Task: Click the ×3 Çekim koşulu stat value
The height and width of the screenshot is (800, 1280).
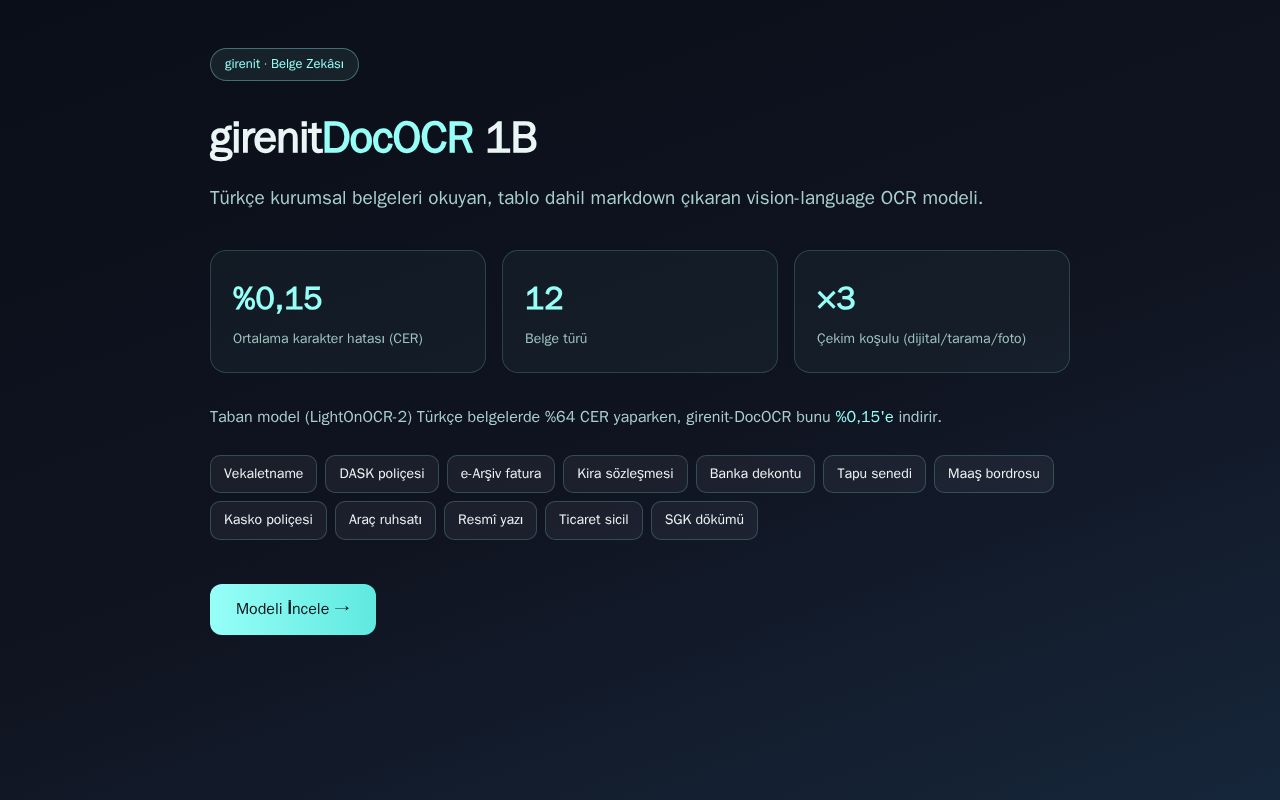Action: coord(836,299)
